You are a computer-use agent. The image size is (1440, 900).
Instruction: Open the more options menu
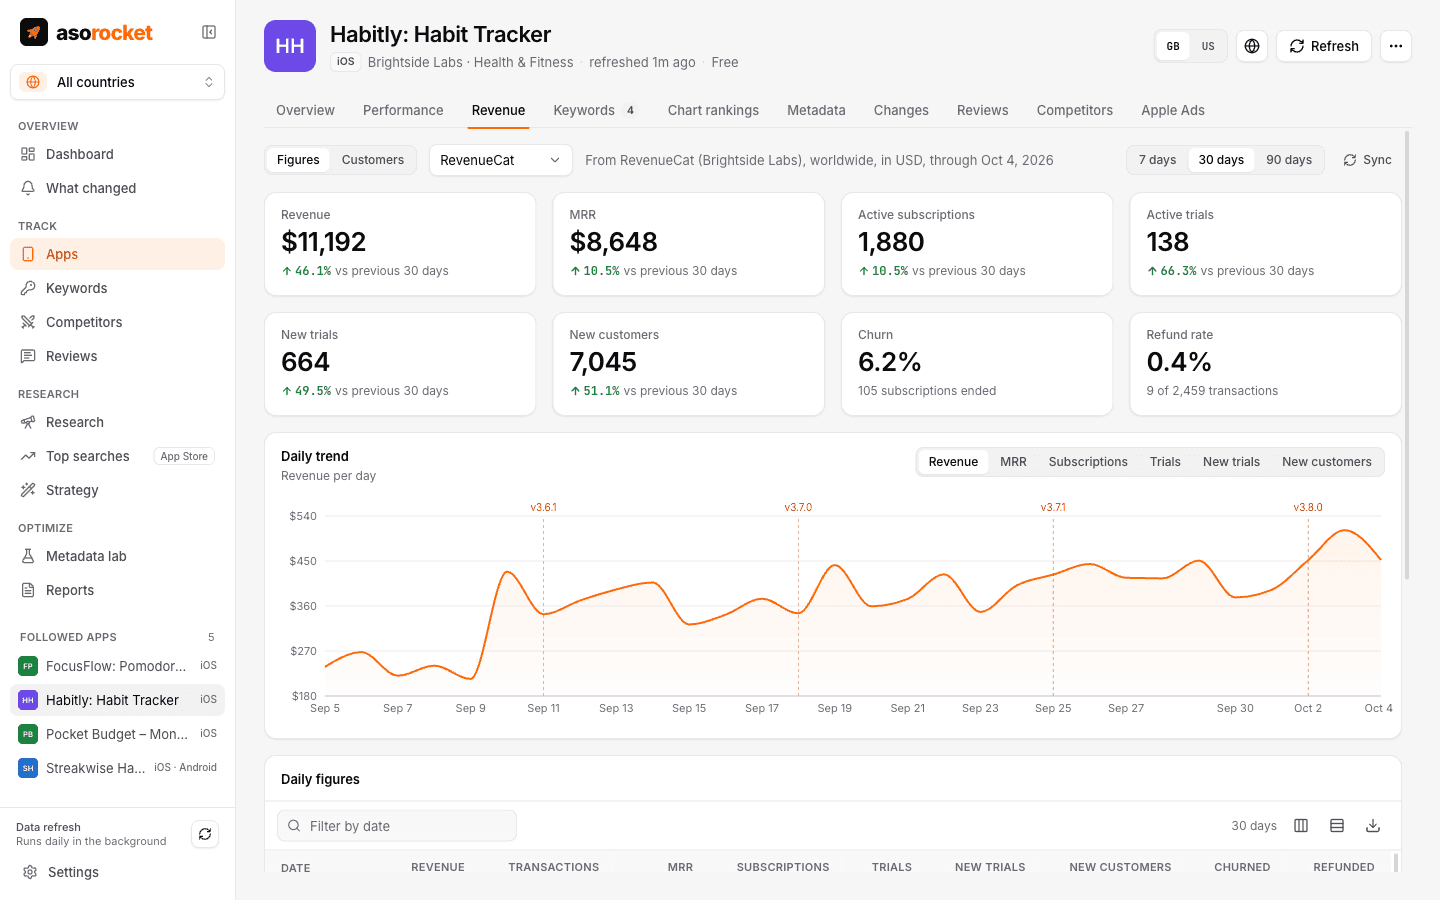1396,46
